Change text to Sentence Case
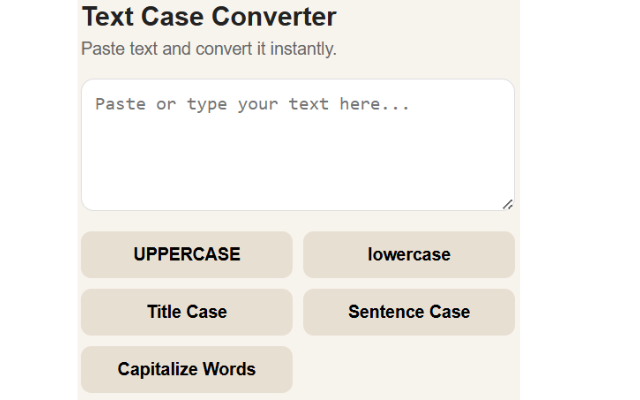640x400 pixels. (409, 312)
